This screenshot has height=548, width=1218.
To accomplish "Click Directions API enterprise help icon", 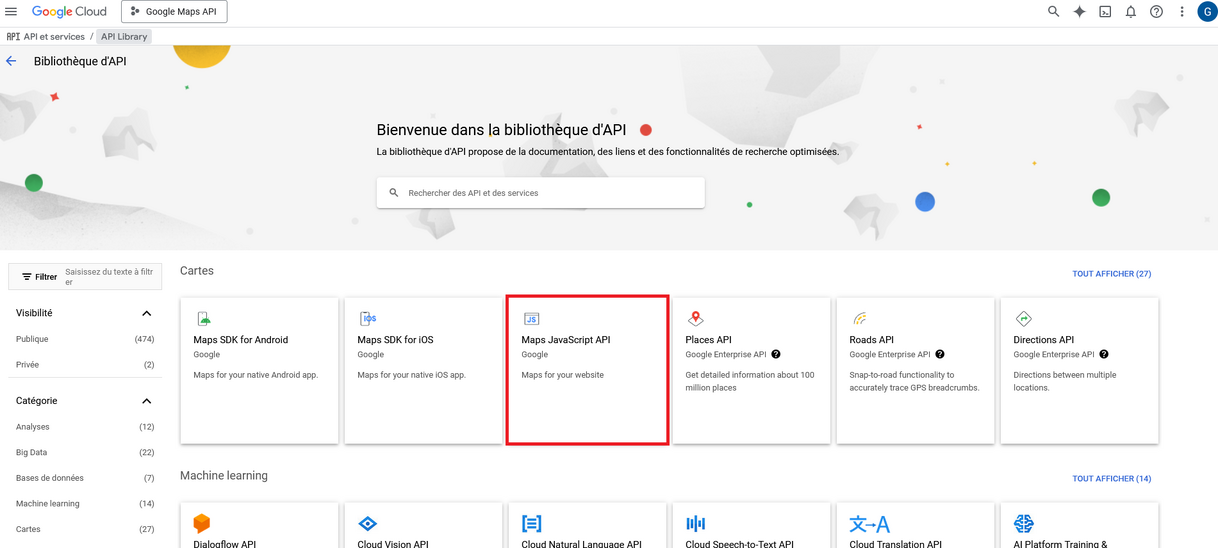I will (1104, 354).
